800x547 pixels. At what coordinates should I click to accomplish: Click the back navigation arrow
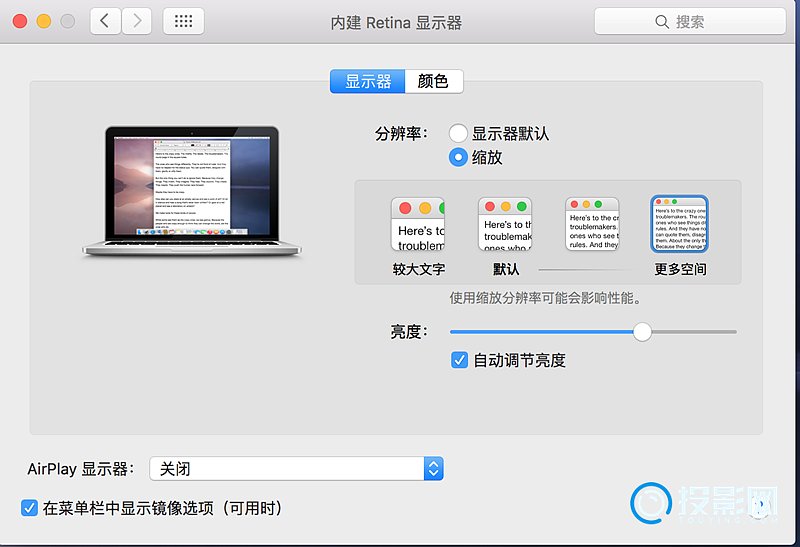105,21
